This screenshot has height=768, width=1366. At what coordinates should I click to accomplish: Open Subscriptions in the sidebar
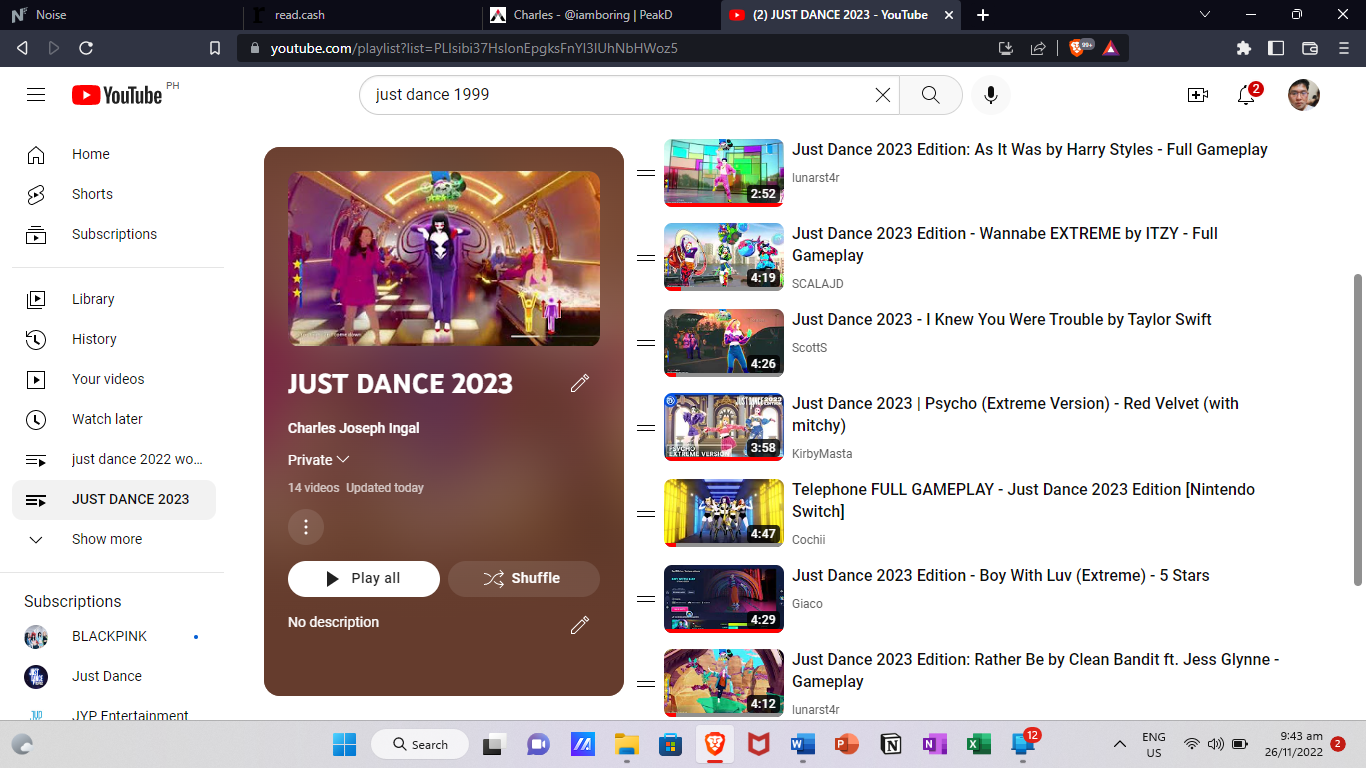click(x=114, y=234)
